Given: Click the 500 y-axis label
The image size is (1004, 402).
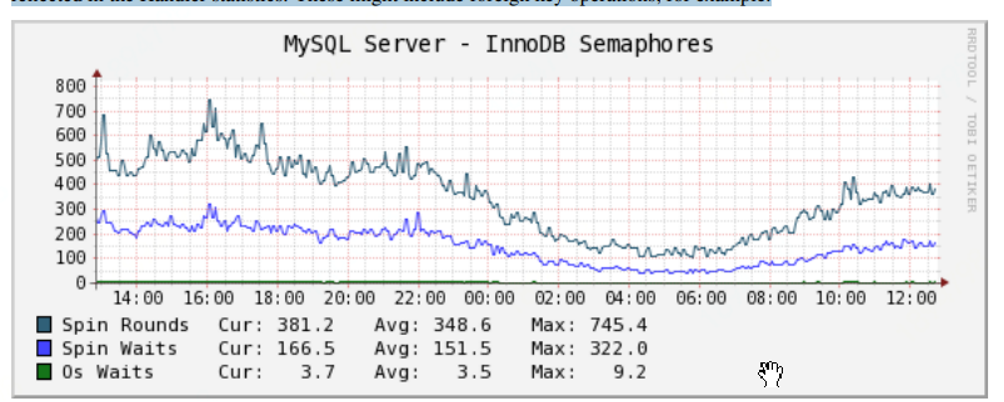Looking at the screenshot, I should 71,159.
